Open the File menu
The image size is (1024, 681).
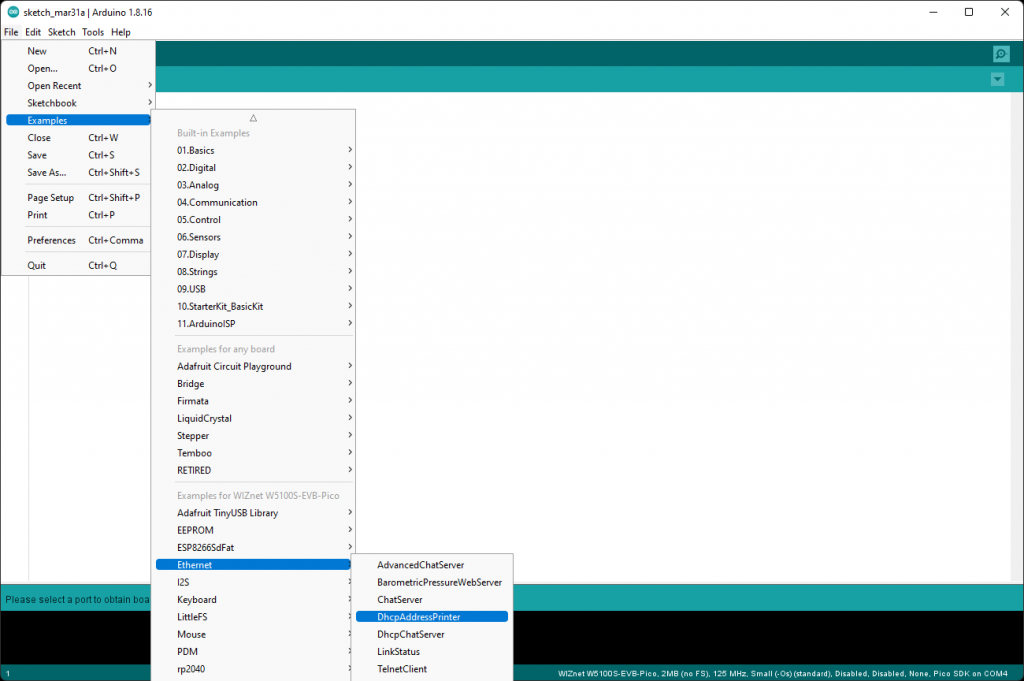[11, 32]
